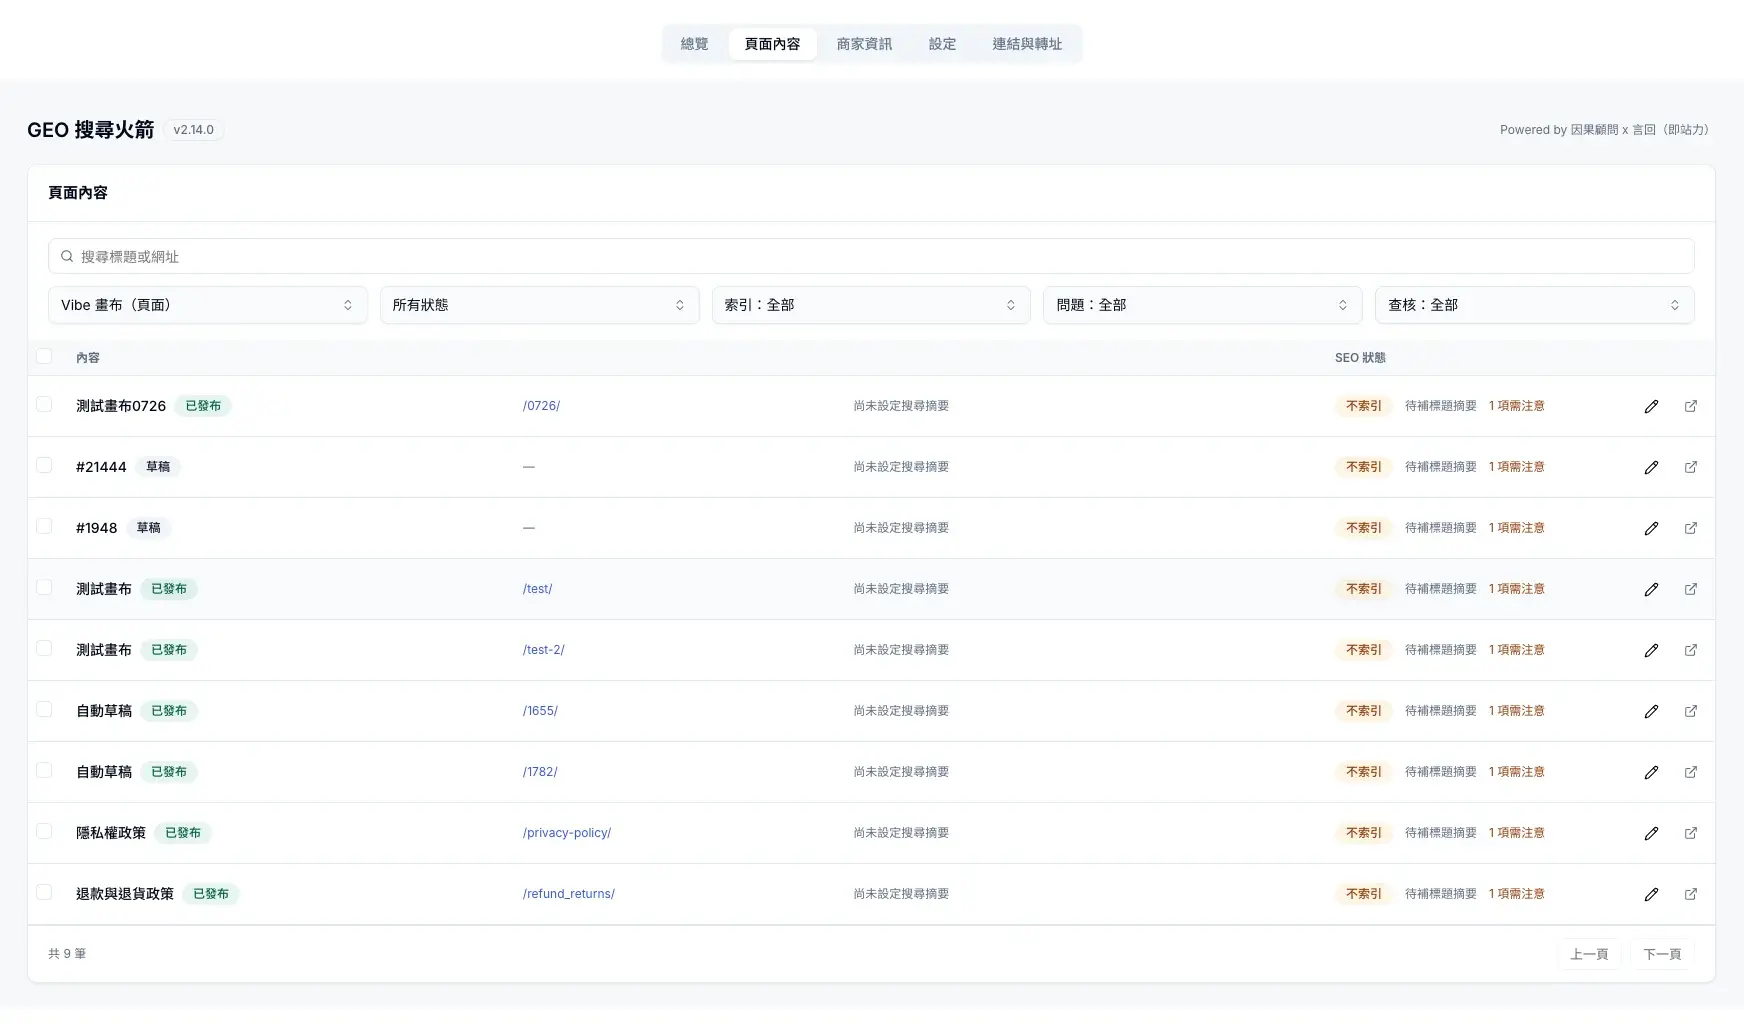
Task: Edit the /1655/ row with pencil icon
Action: 1651,711
